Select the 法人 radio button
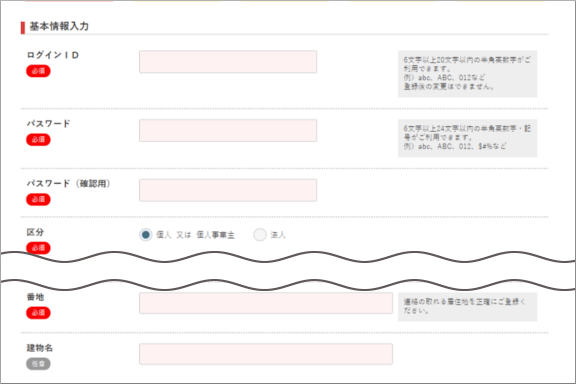 pos(260,234)
